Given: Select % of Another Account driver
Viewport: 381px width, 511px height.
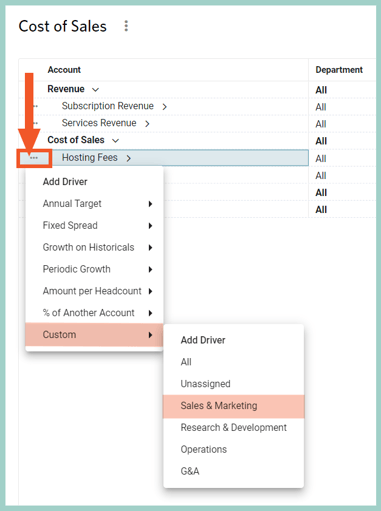Looking at the screenshot, I should [94, 313].
